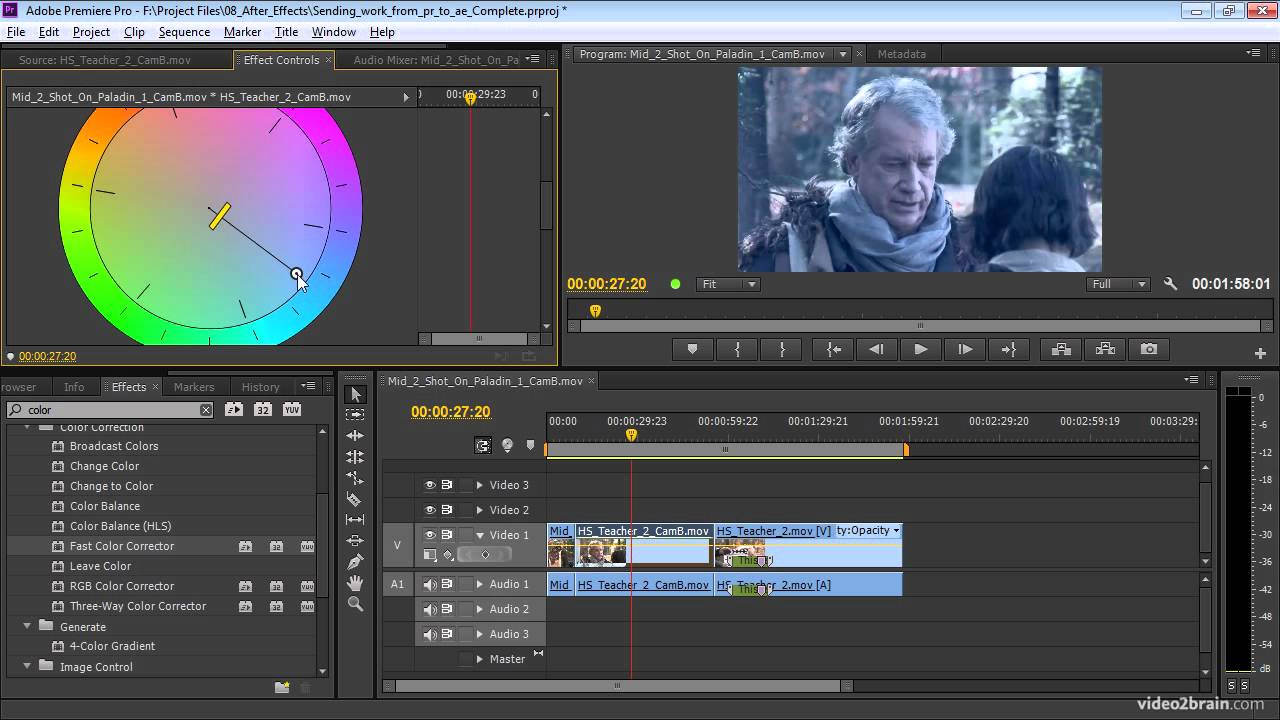Create new custom bin in Effects
Viewport: 1280px width, 720px height.
(x=282, y=687)
